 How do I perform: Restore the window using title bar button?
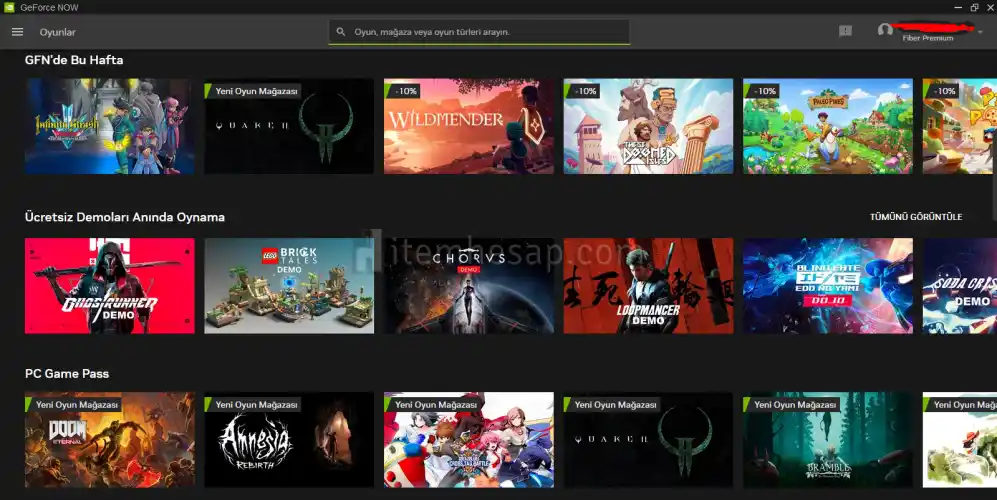pos(974,7)
